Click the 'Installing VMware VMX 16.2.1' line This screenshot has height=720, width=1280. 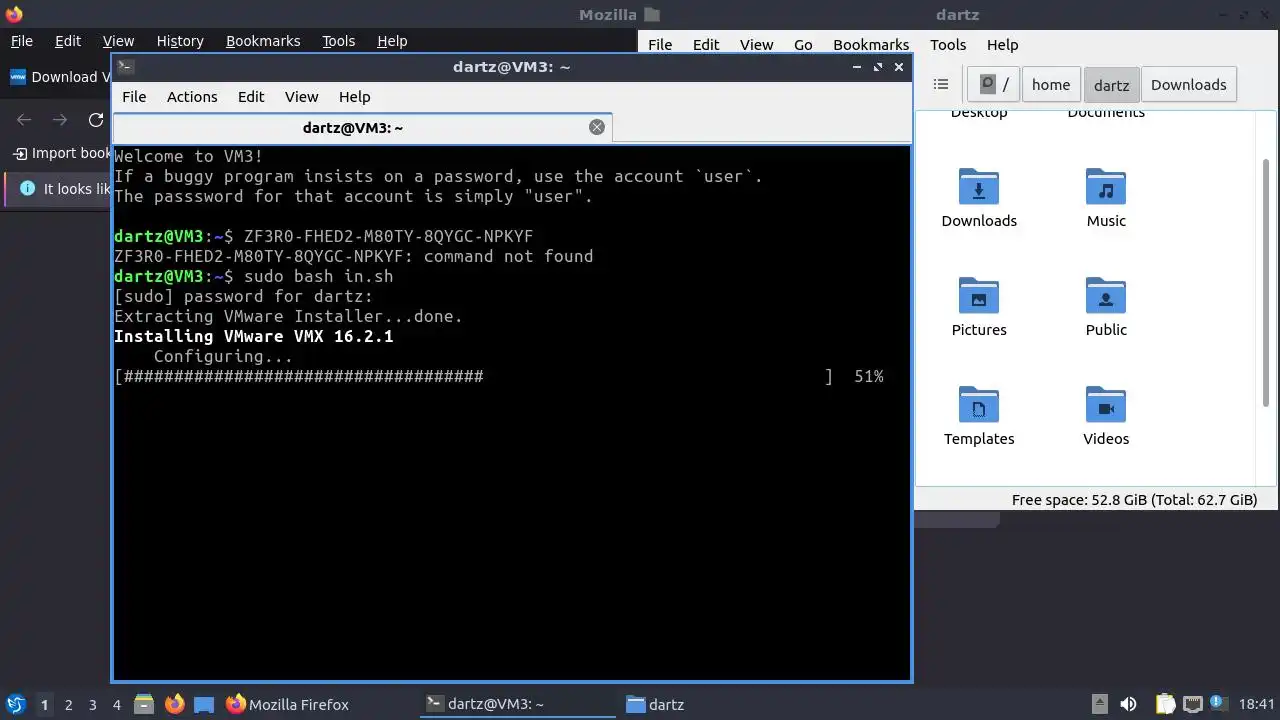point(254,336)
